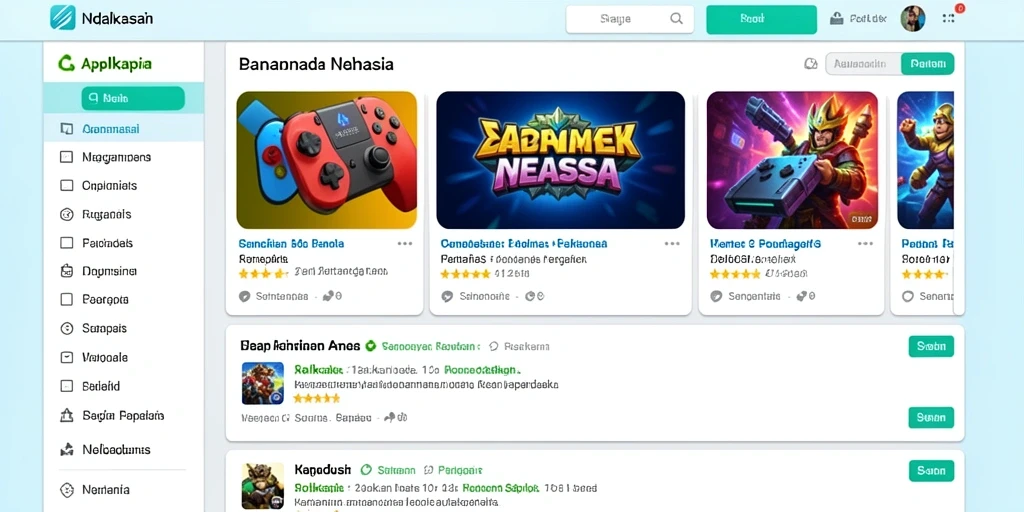Click the green Applkapia refresh icon

pos(66,63)
